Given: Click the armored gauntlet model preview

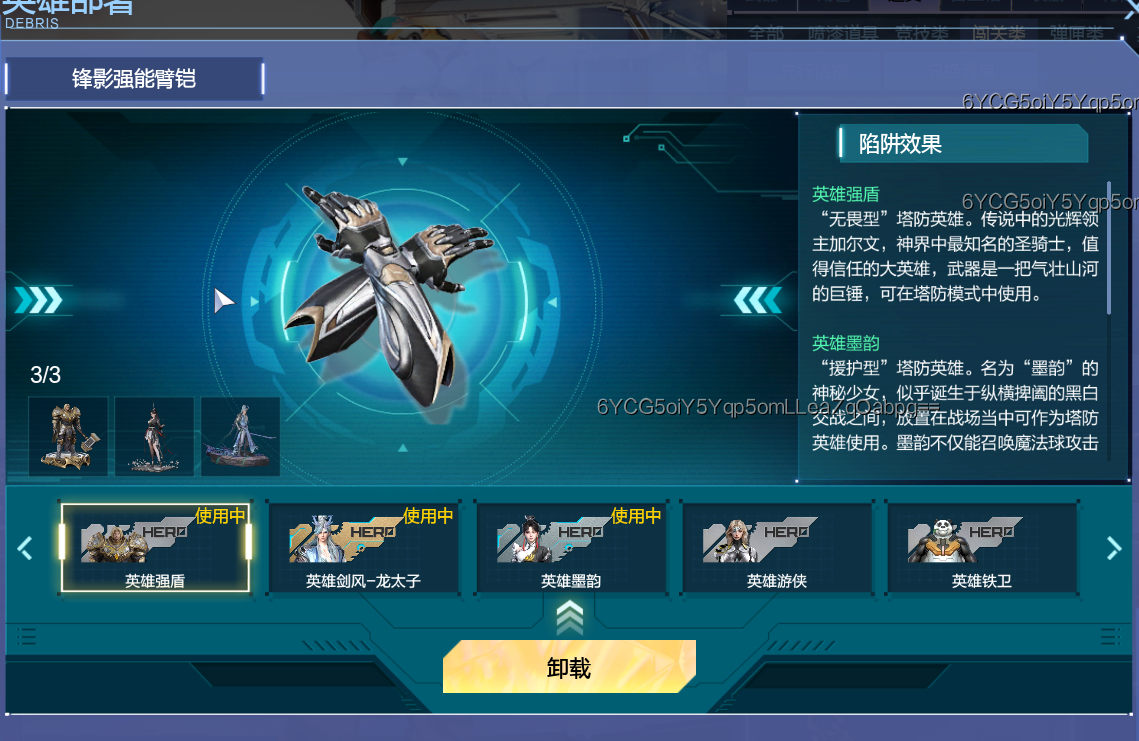Looking at the screenshot, I should 389,294.
